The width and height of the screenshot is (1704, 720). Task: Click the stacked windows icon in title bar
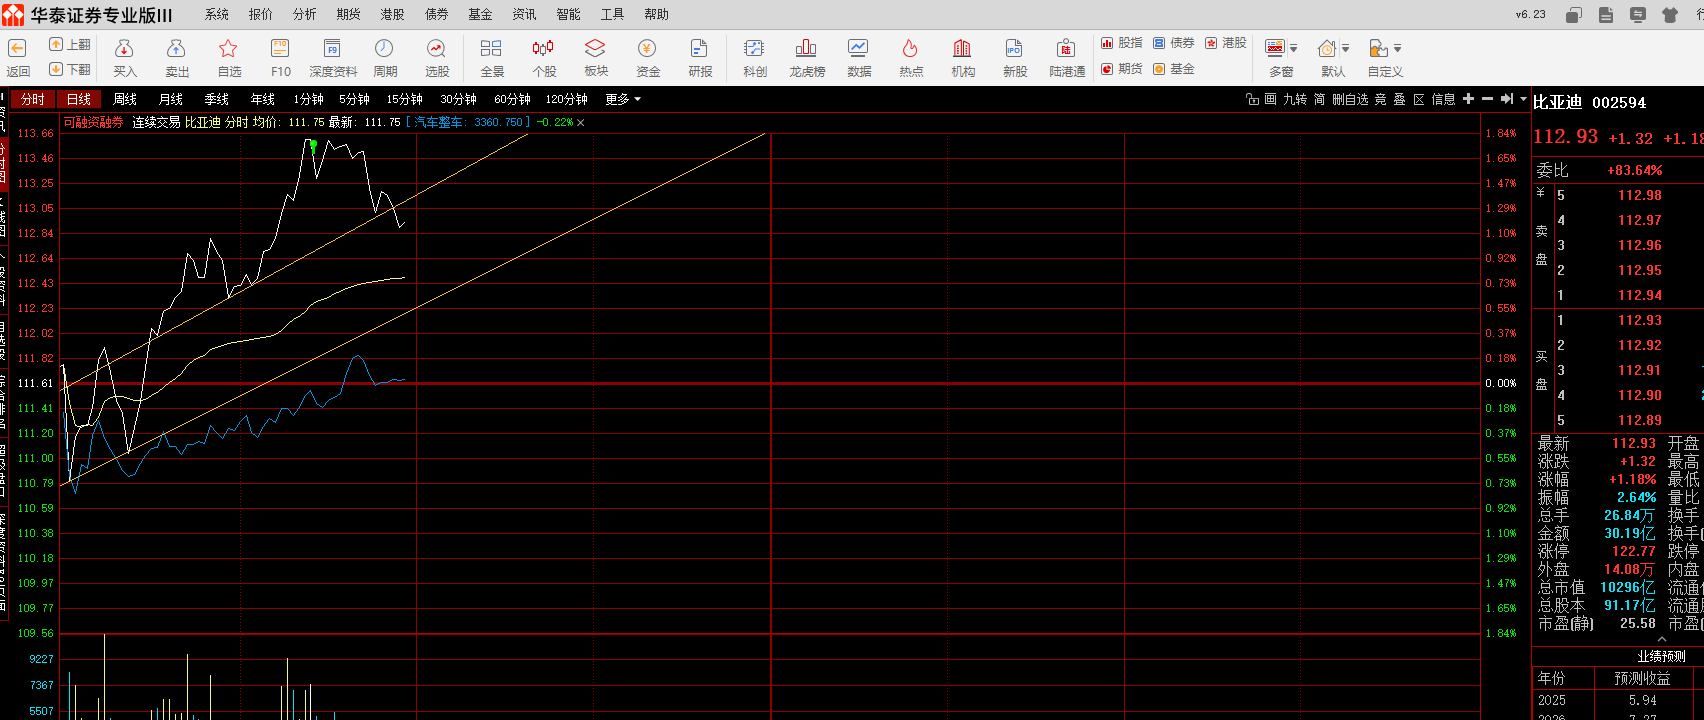click(x=1574, y=15)
